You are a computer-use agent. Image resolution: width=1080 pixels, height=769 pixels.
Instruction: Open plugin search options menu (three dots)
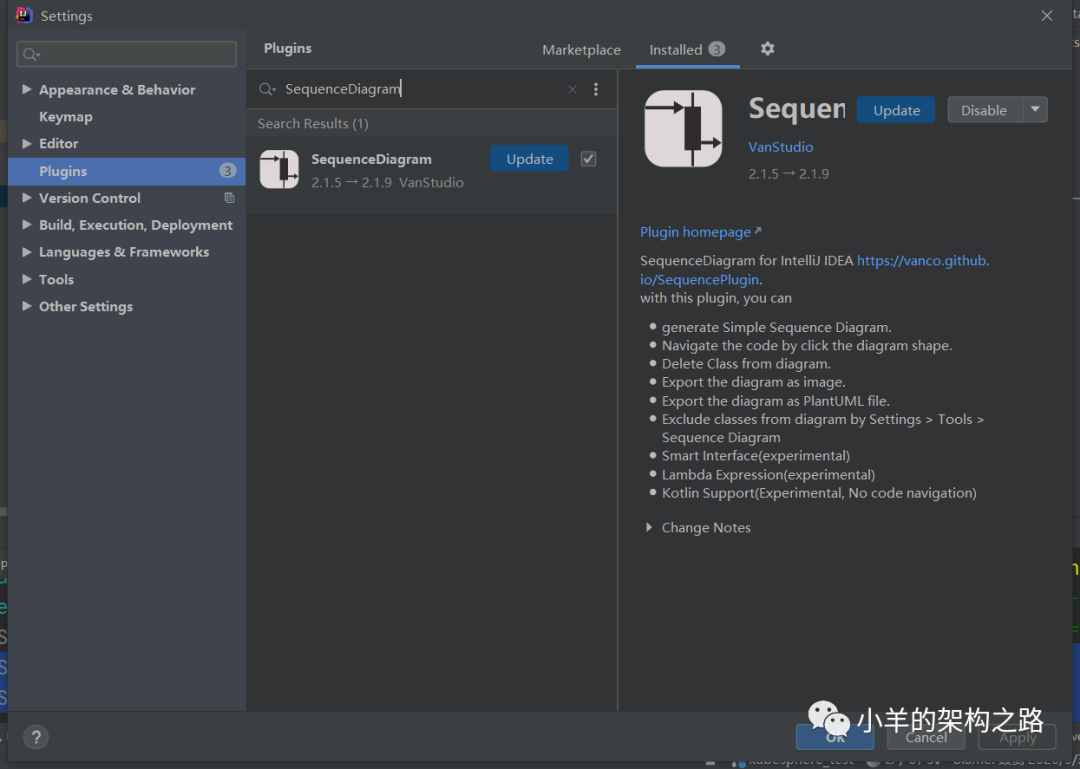[x=596, y=89]
